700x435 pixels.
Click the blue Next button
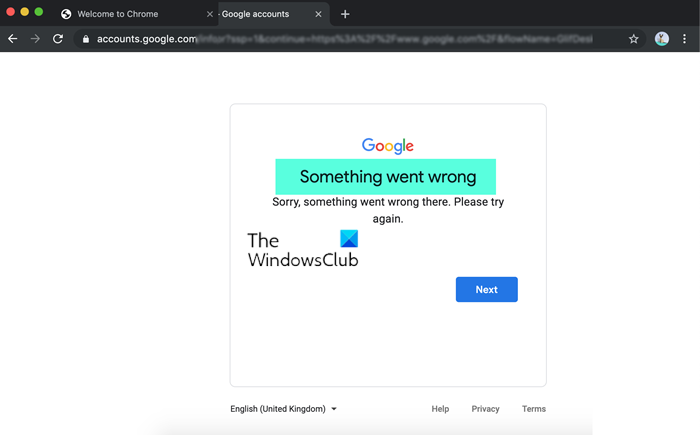pos(487,289)
